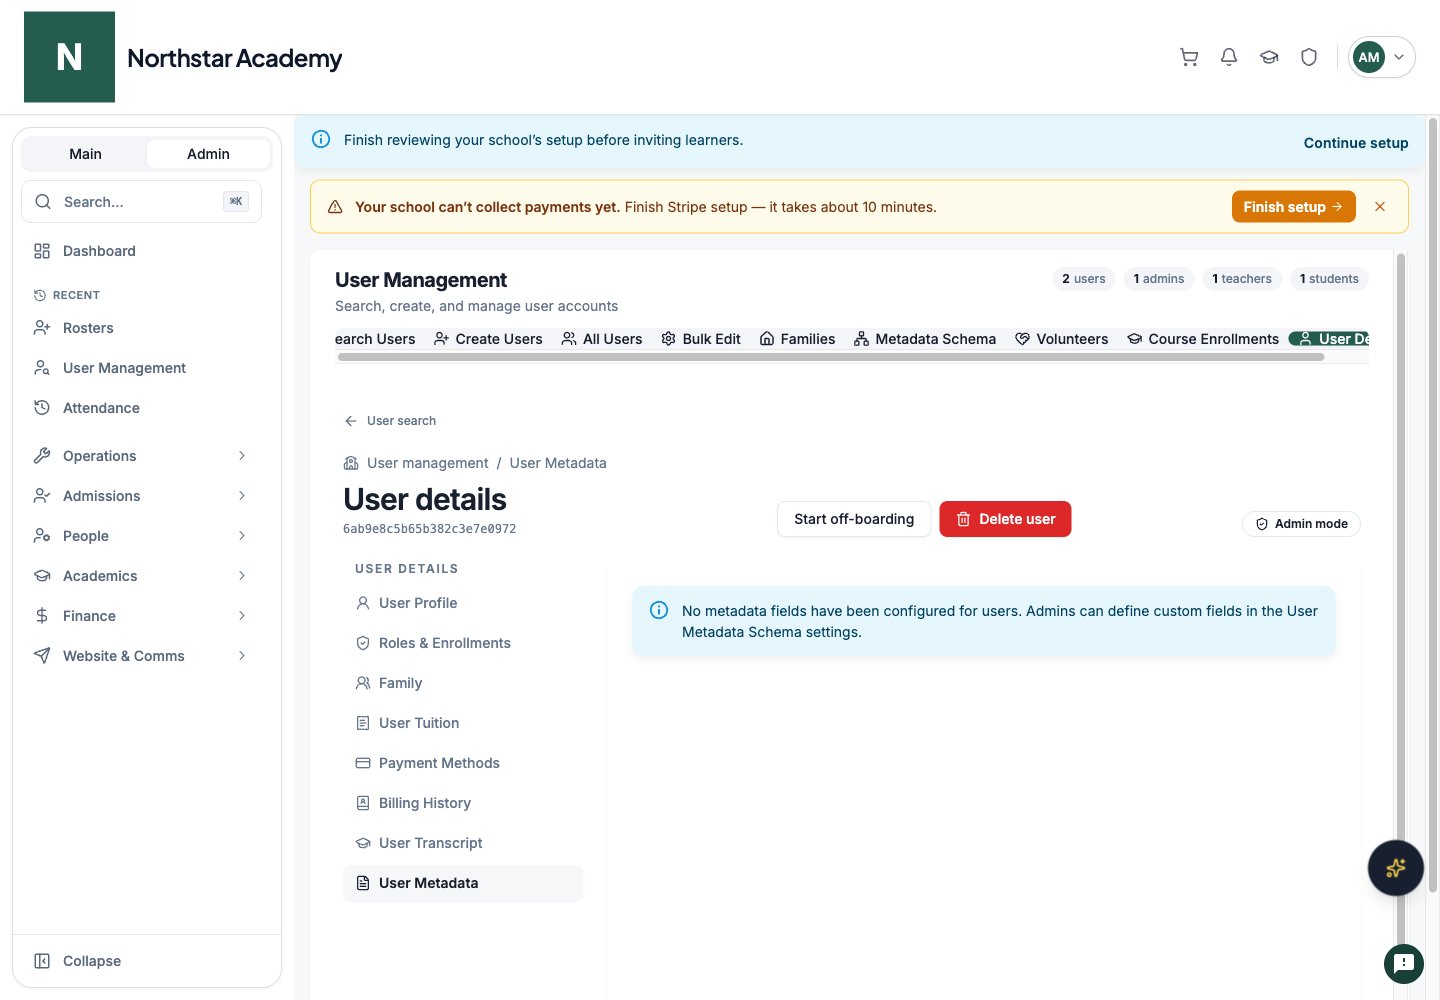Open the Course Enrollments tab

[1203, 339]
